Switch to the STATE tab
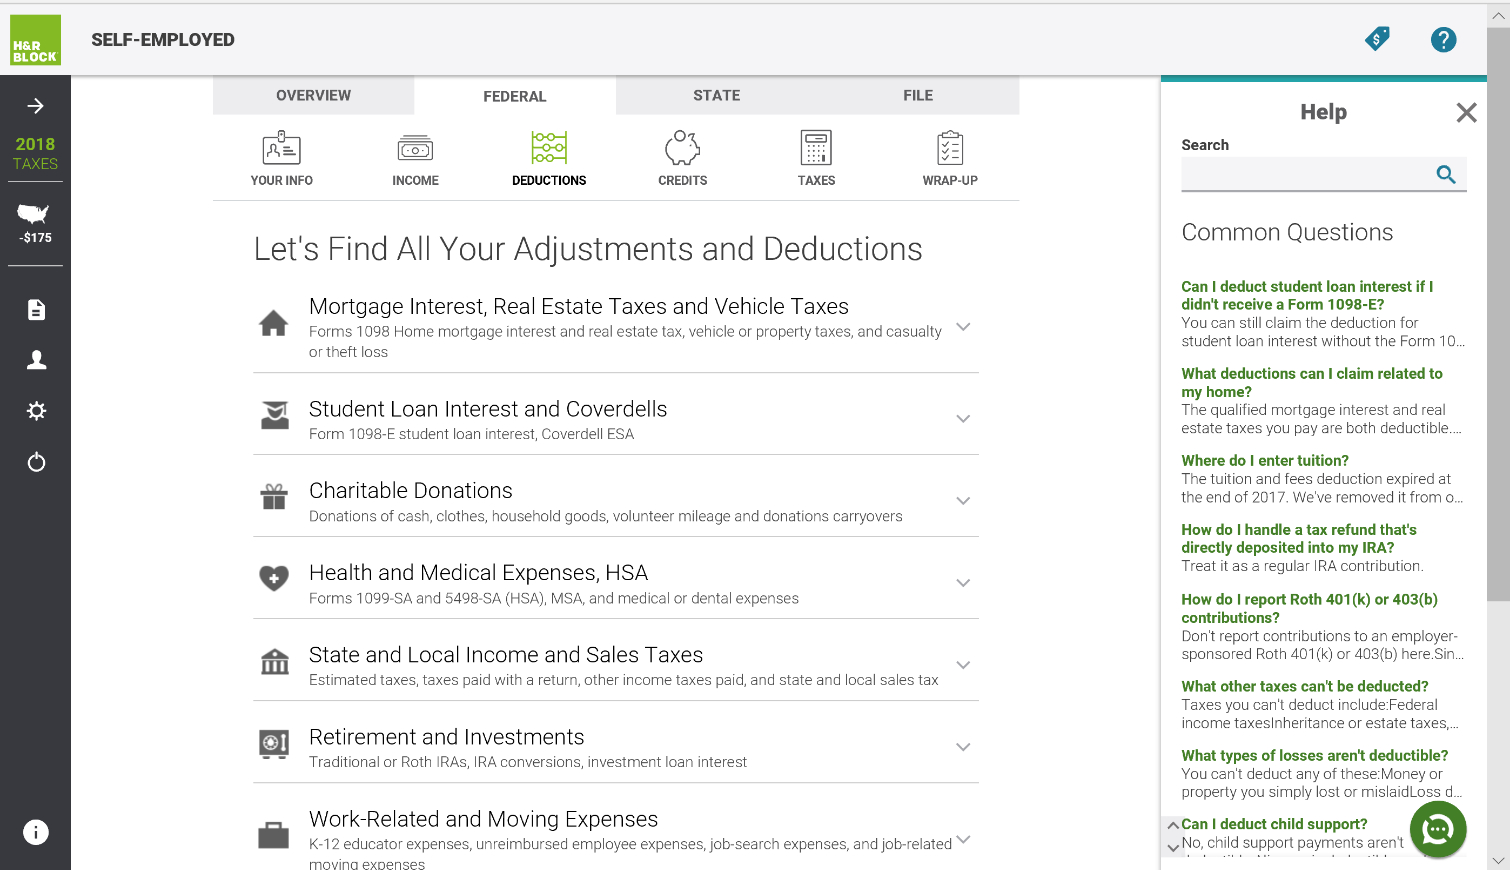Image resolution: width=1510 pixels, height=870 pixels. click(x=716, y=95)
